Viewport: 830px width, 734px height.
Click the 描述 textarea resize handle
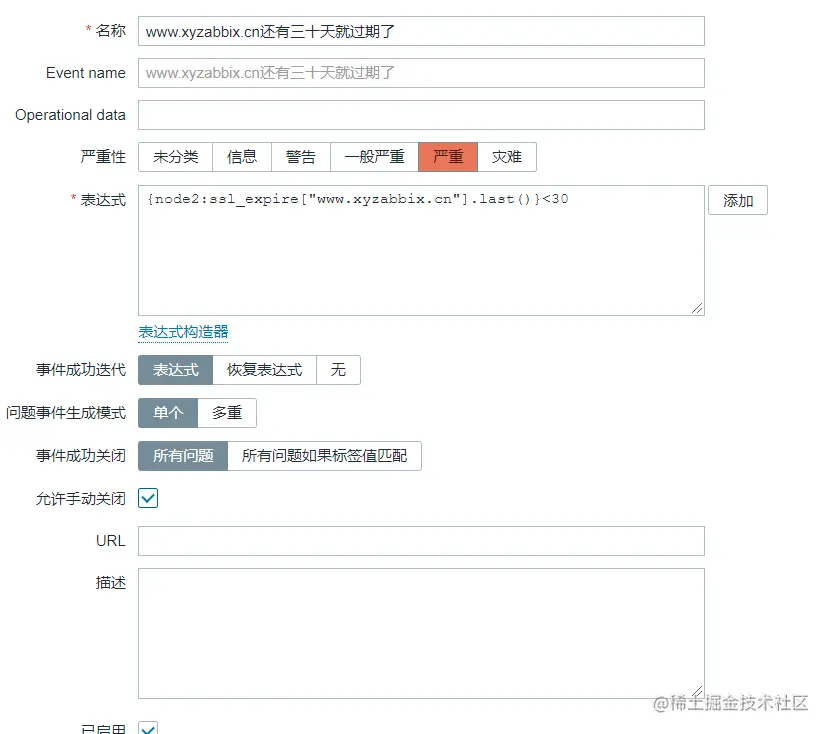[x=697, y=691]
